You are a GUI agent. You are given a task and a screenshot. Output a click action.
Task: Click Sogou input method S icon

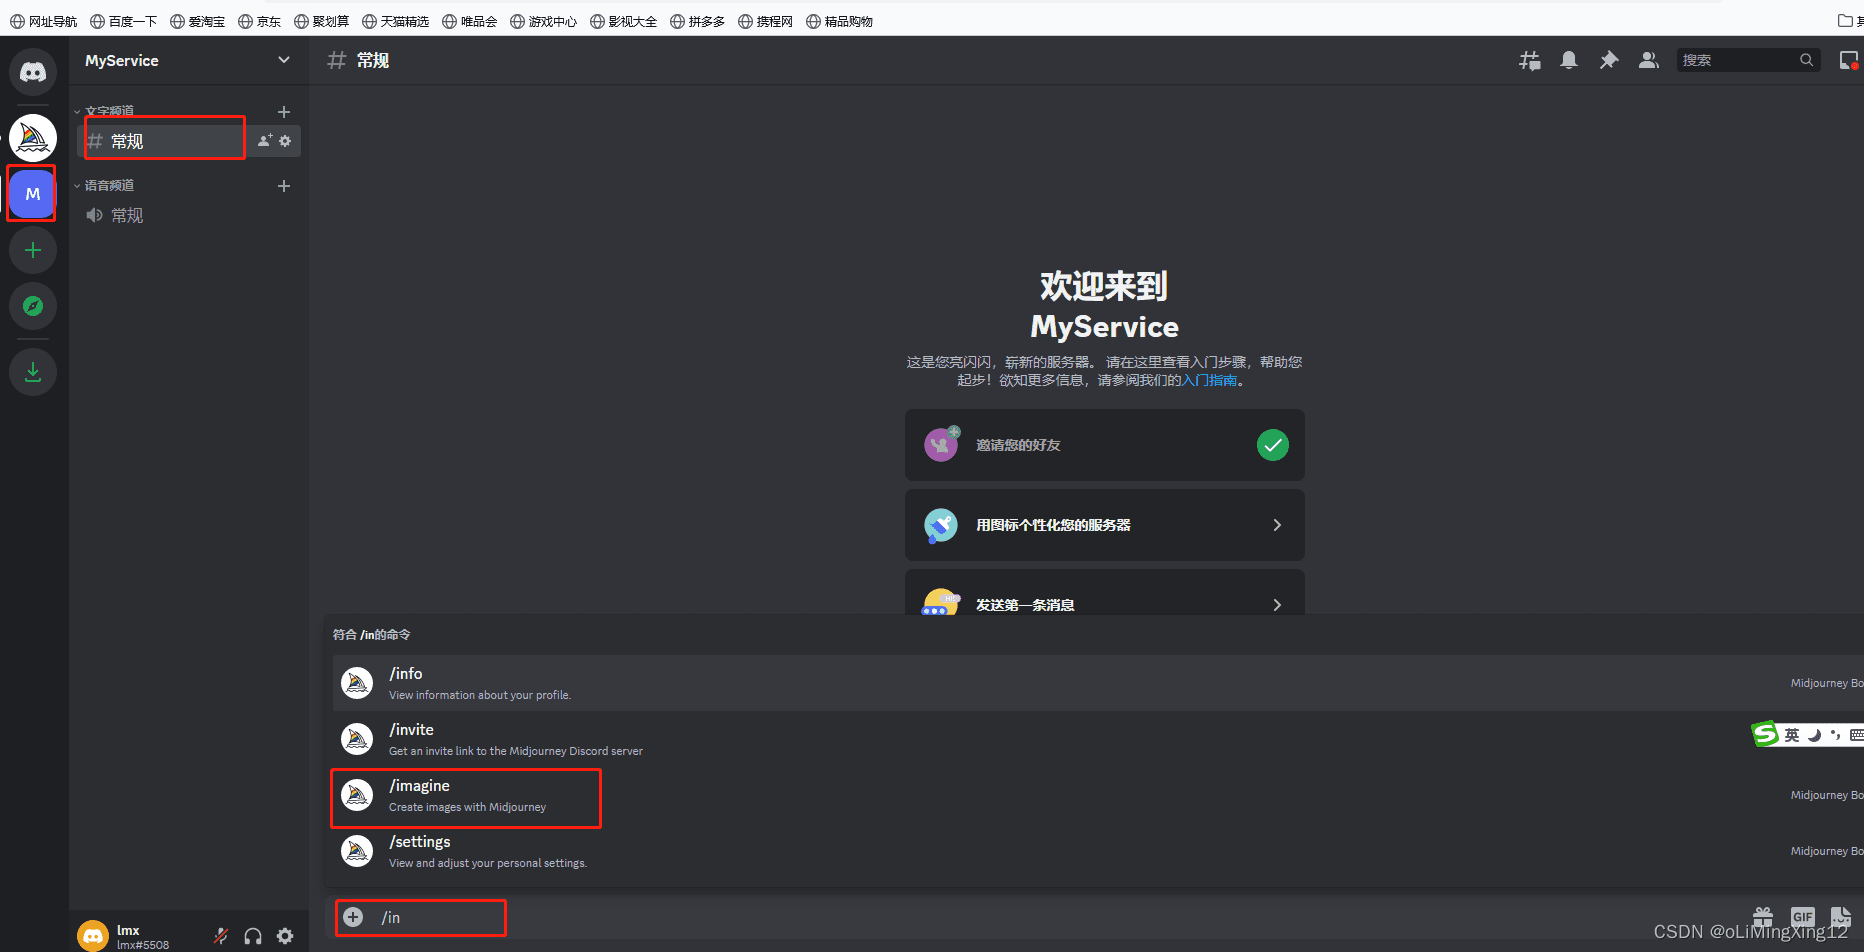pyautogui.click(x=1765, y=734)
